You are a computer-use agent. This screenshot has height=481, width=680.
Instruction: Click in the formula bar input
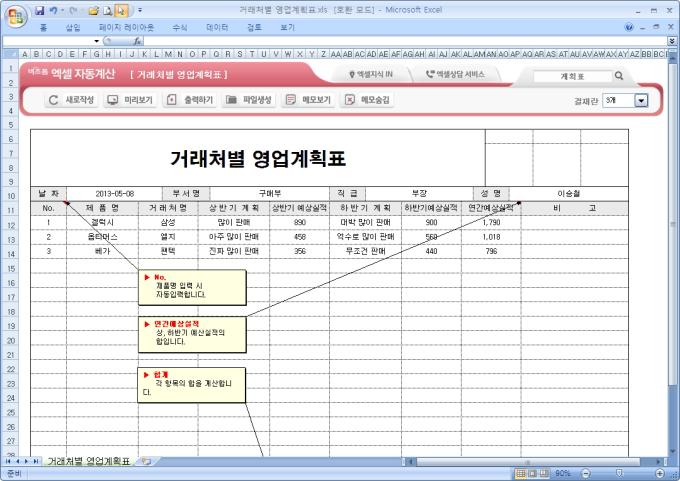(x=405, y=41)
